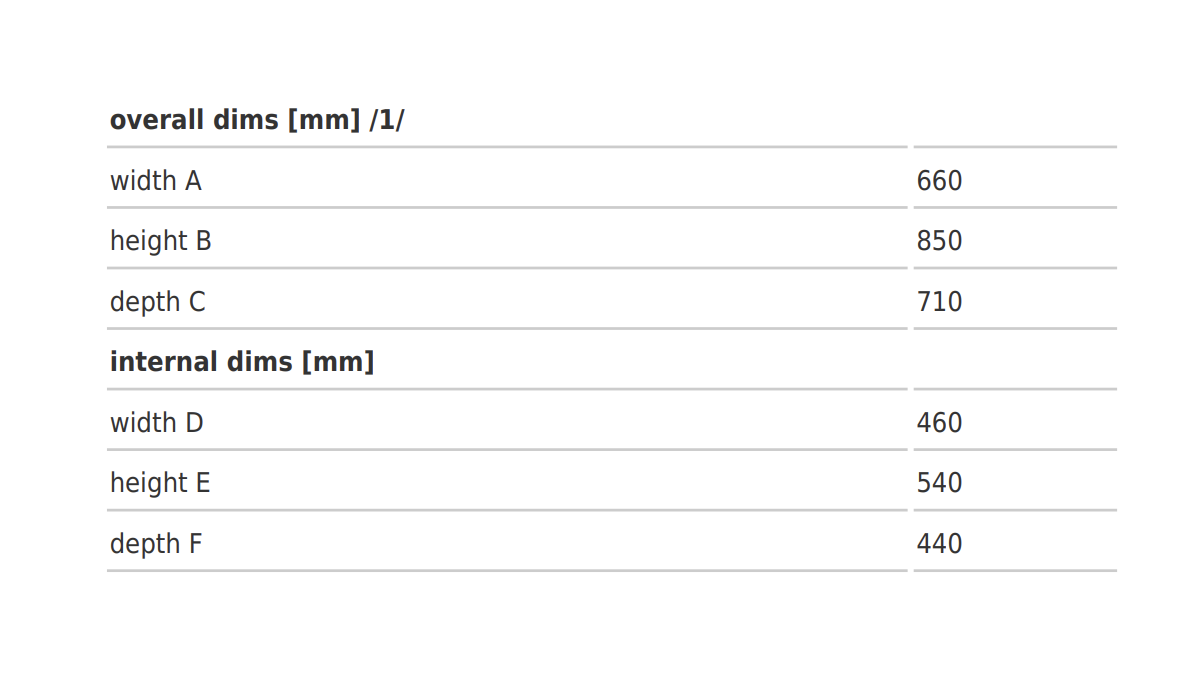Click the height B value 850
Screen dimensions: 1180x686
tap(939, 241)
